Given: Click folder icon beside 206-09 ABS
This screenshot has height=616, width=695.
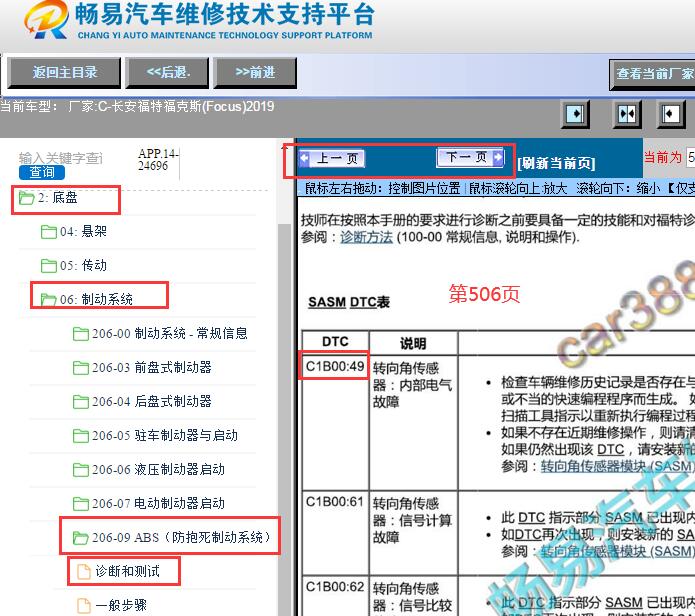Looking at the screenshot, I should coord(81,538).
